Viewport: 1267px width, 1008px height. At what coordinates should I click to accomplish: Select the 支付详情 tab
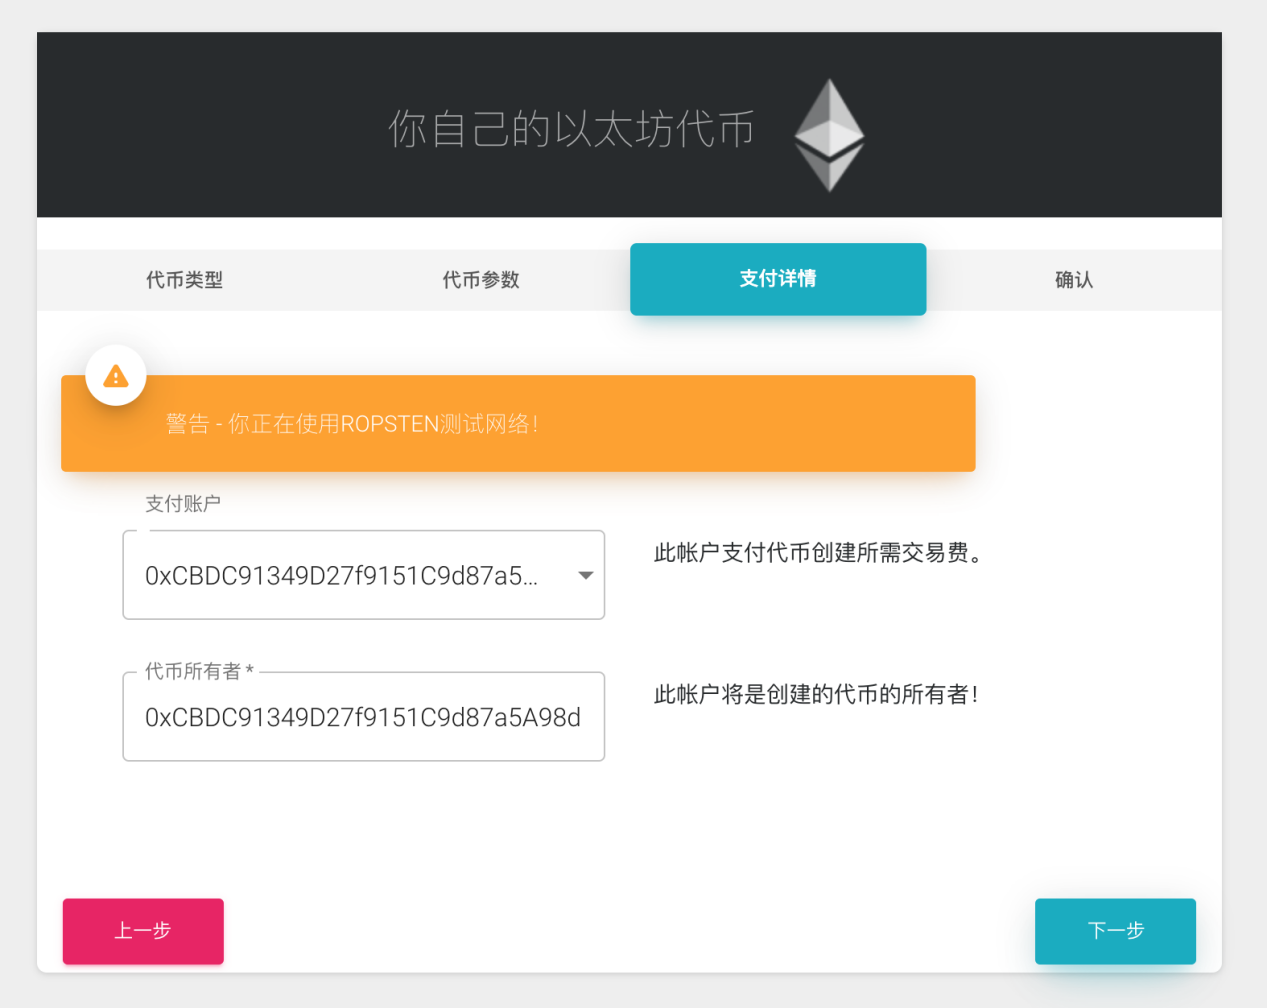[x=778, y=280]
